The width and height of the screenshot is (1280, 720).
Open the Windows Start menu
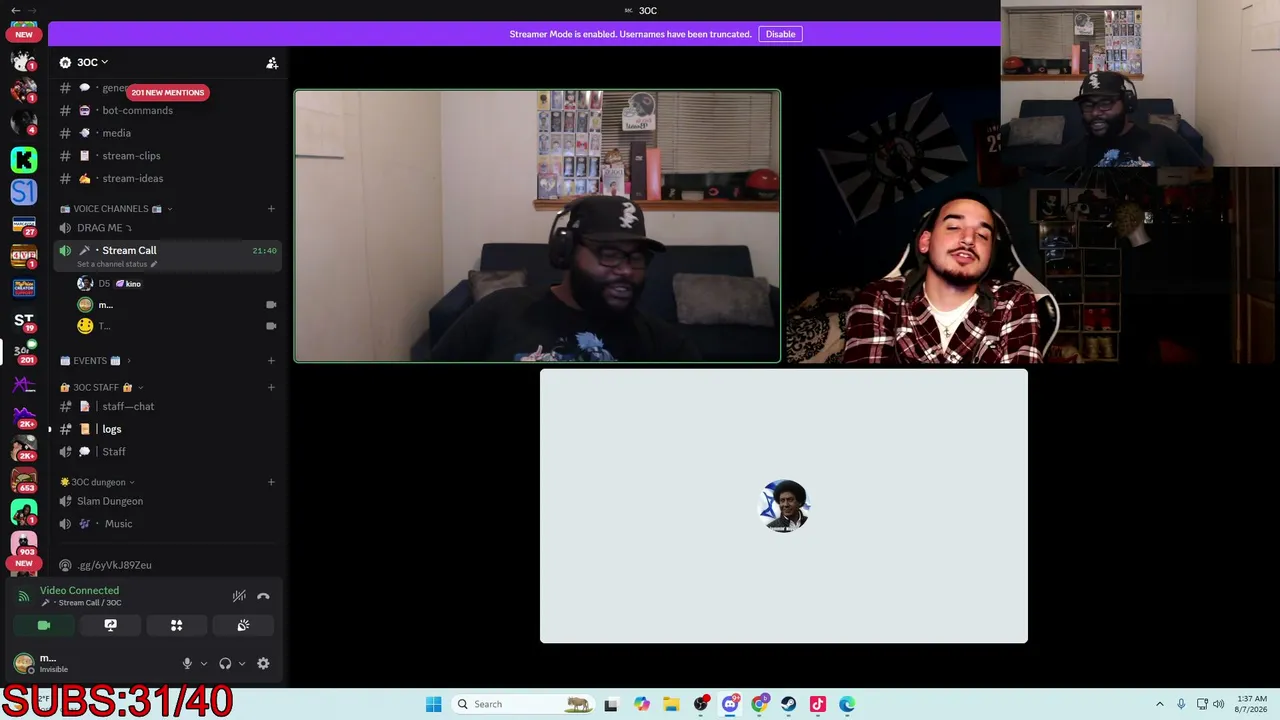click(x=433, y=704)
